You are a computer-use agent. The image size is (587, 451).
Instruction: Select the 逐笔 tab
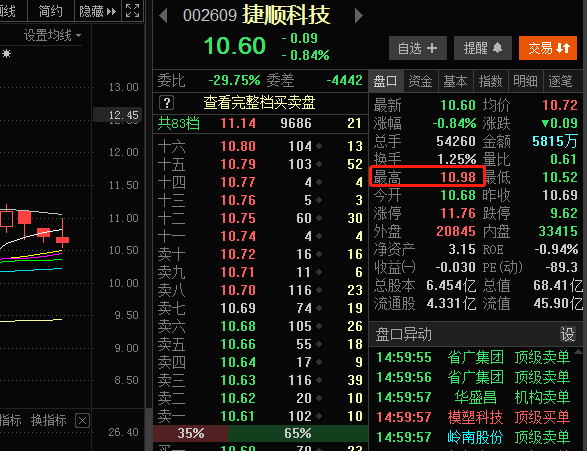click(x=560, y=81)
